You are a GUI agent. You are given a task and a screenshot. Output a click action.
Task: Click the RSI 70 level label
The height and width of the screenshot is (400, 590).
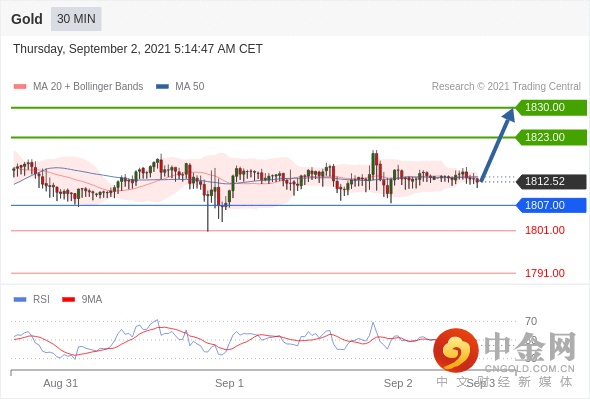point(531,321)
